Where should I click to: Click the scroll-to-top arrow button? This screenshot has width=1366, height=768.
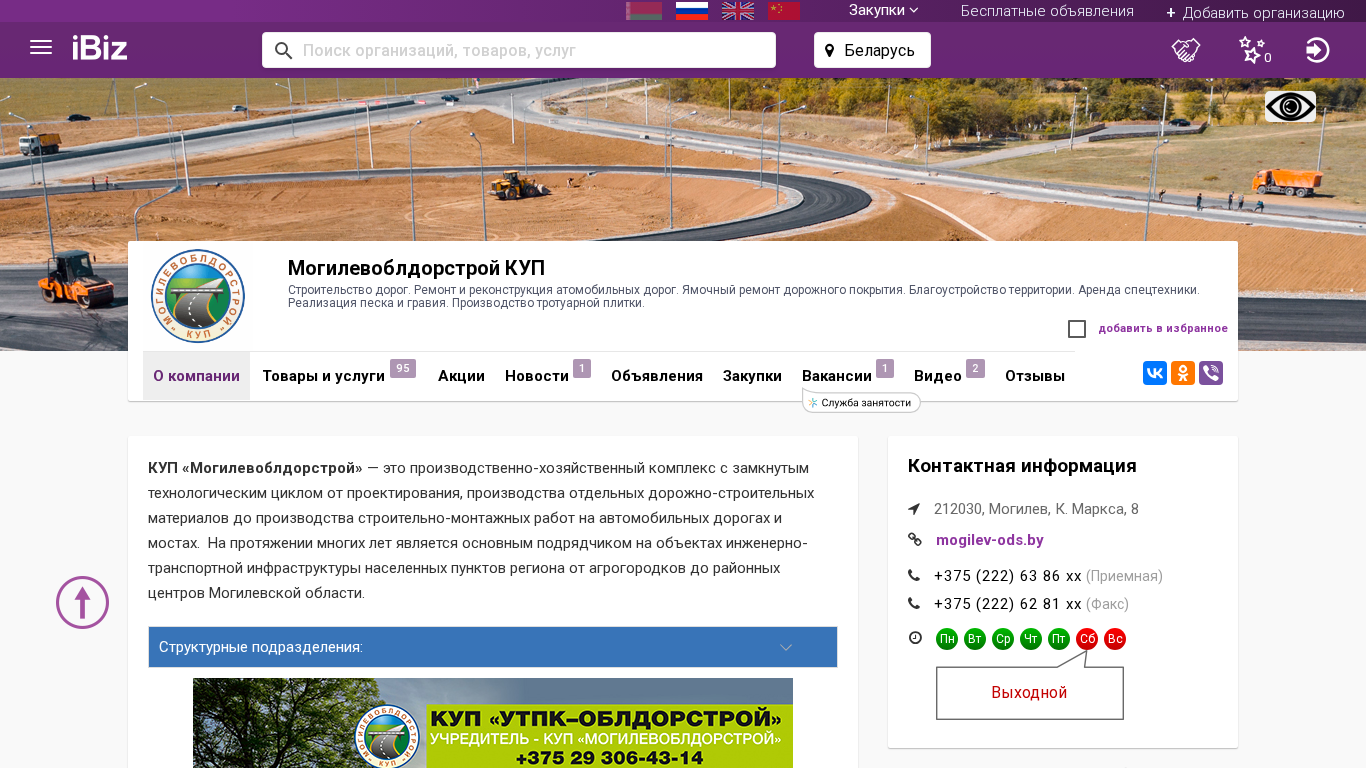[x=82, y=602]
